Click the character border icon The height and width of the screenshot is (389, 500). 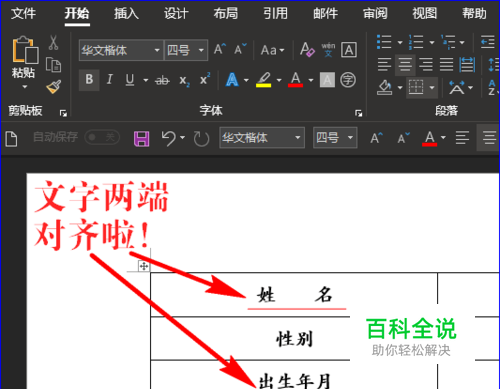(349, 50)
